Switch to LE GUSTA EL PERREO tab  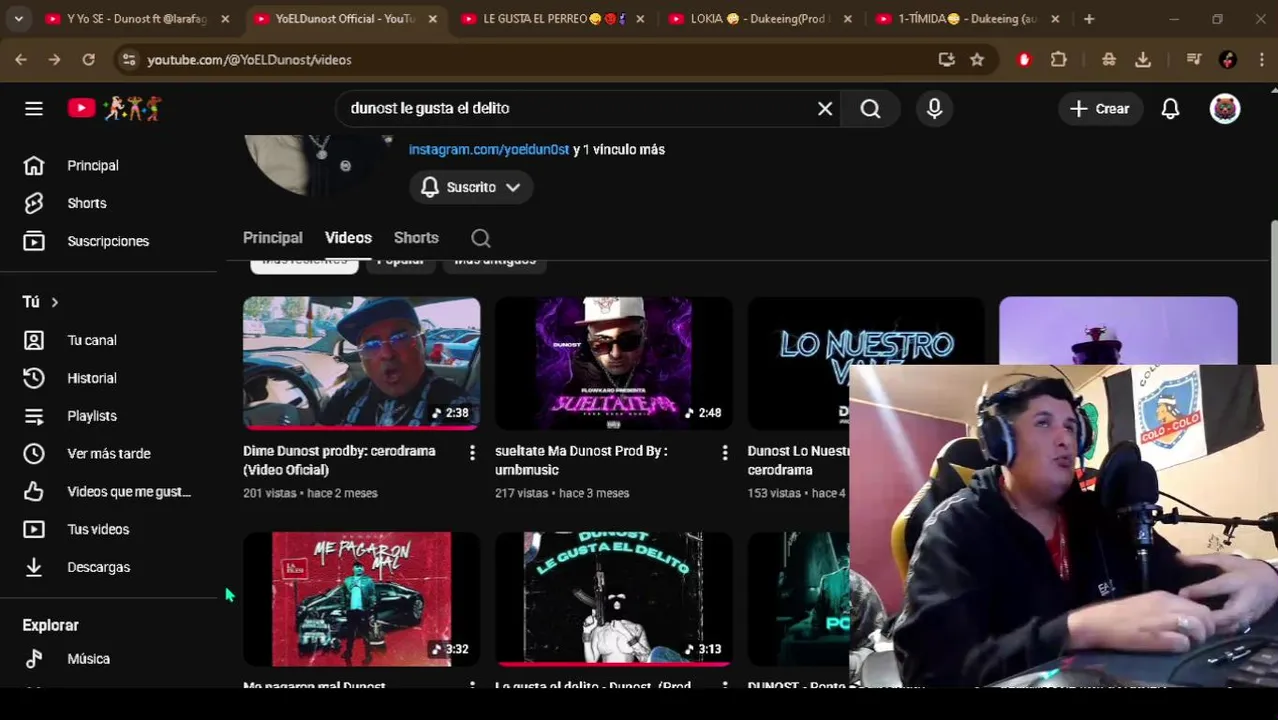point(553,19)
